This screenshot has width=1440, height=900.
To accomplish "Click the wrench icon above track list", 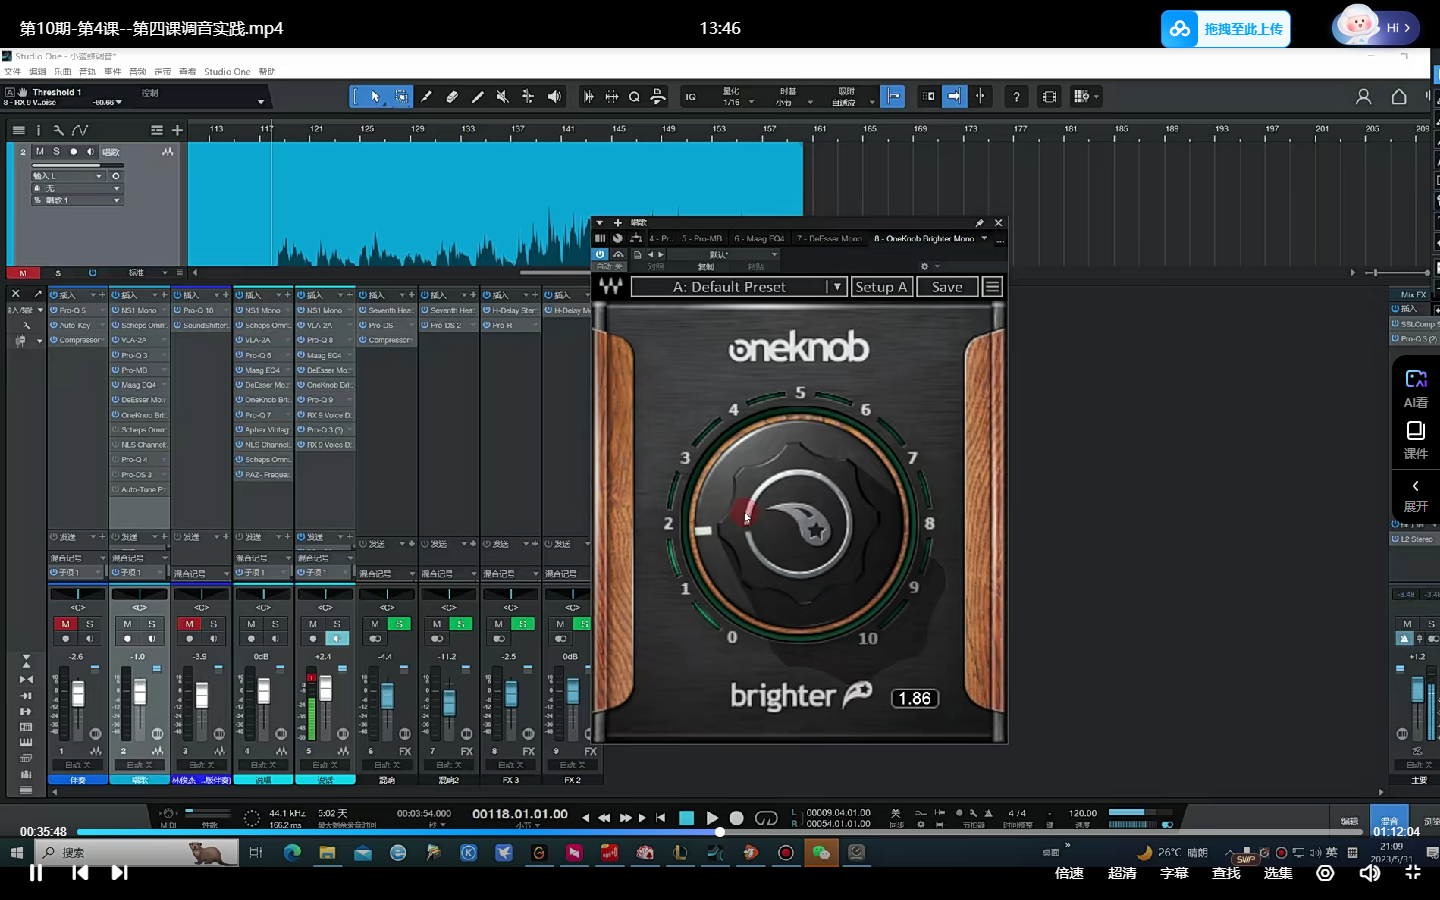I will pyautogui.click(x=58, y=130).
